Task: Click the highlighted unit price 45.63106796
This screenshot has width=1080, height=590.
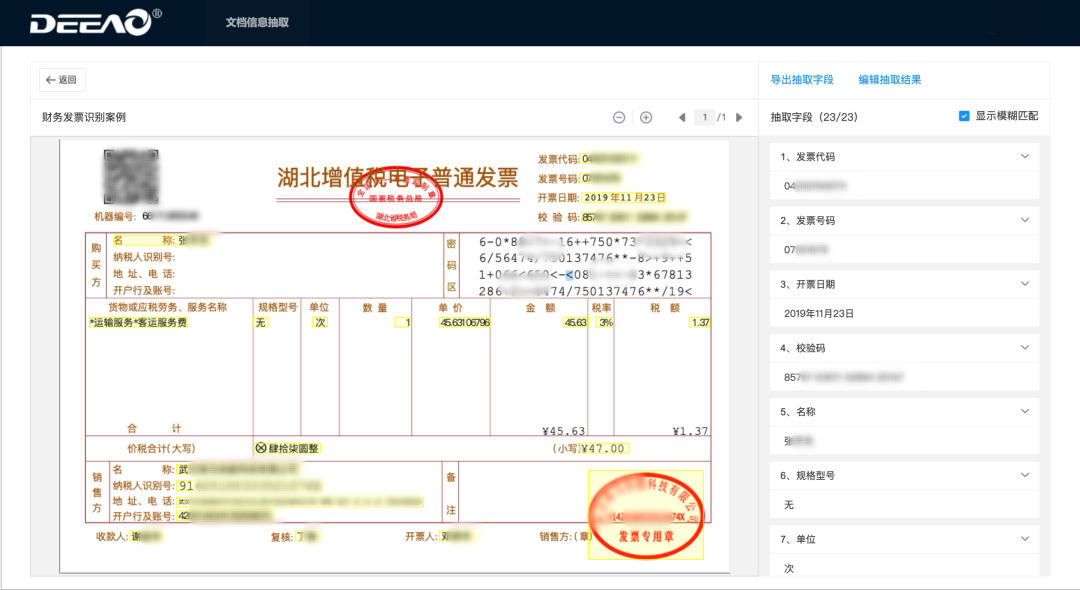Action: coord(465,322)
